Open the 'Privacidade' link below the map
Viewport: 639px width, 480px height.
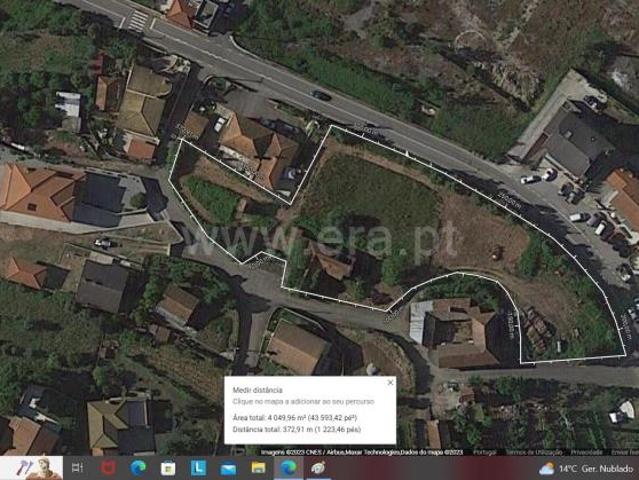(x=586, y=452)
